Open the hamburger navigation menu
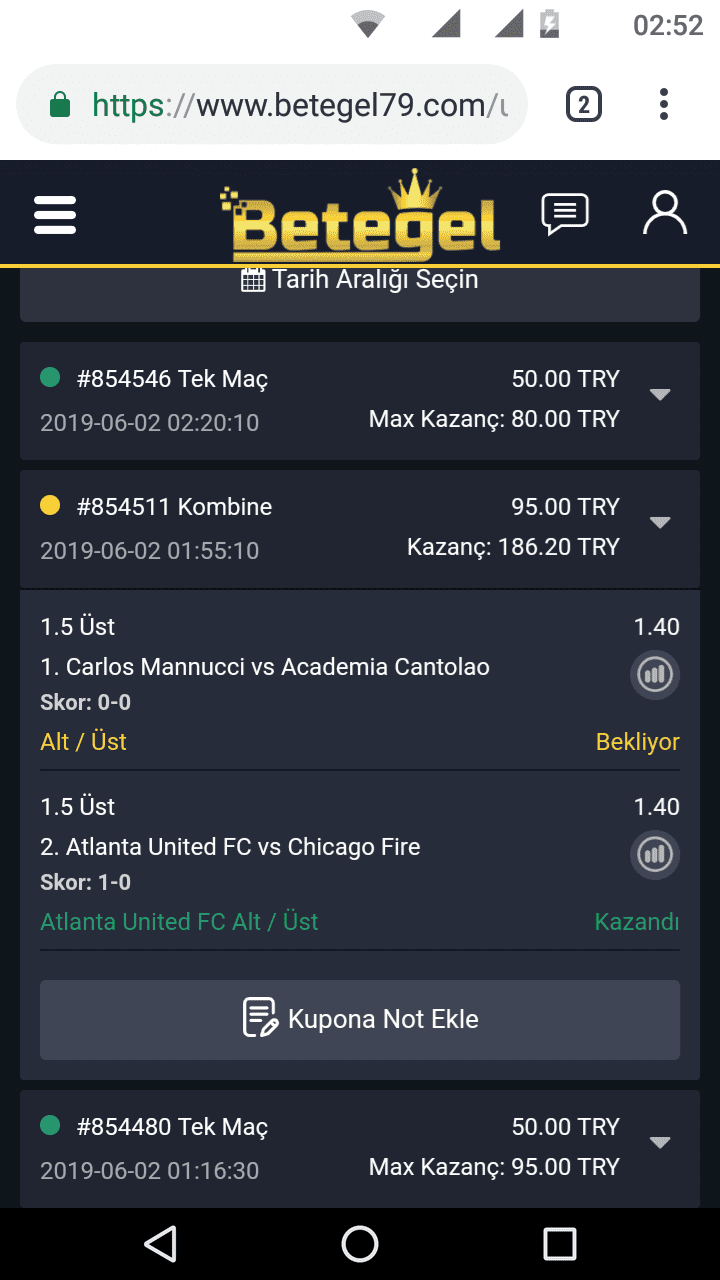720x1280 pixels. point(55,215)
